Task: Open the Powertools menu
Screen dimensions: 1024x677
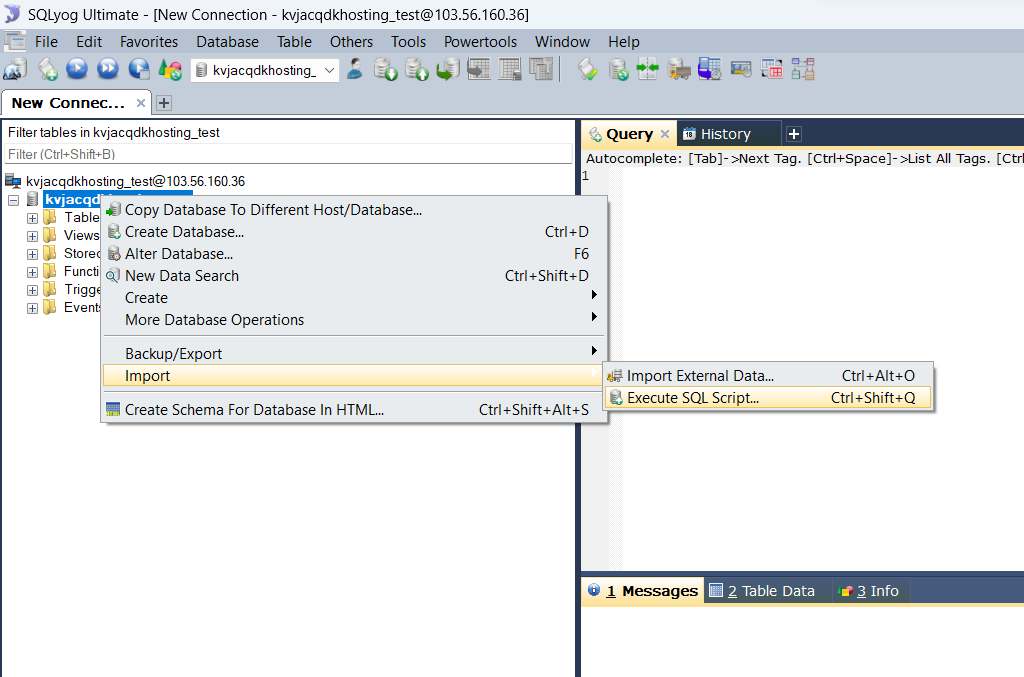Action: (480, 42)
